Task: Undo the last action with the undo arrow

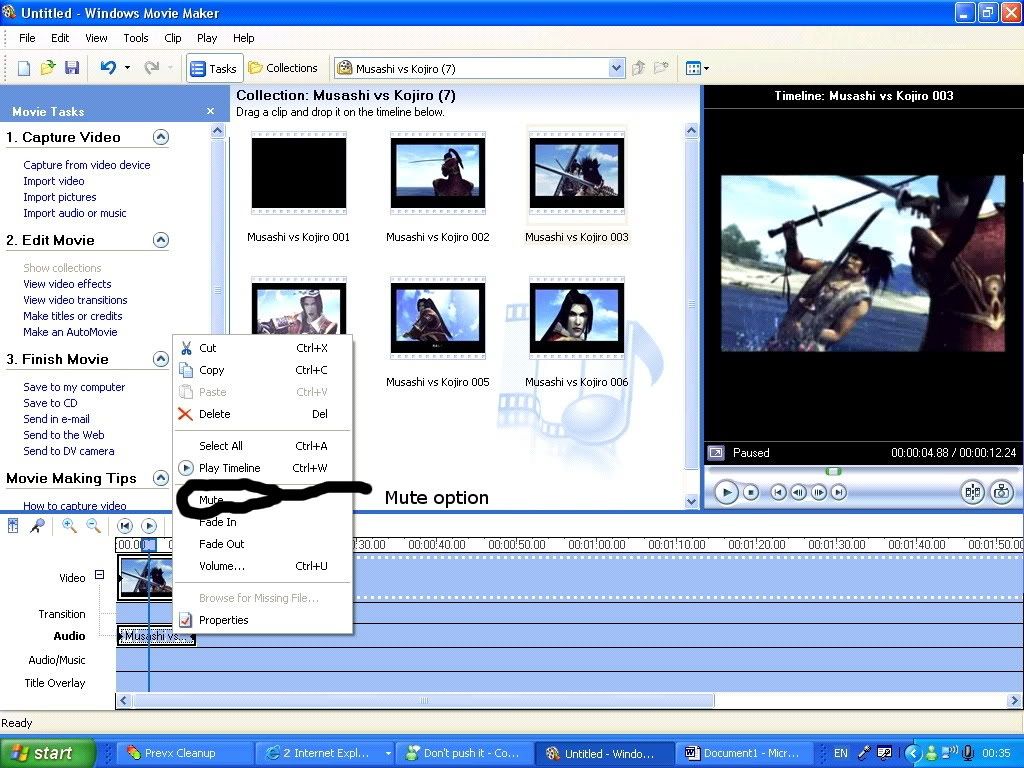Action: point(106,67)
